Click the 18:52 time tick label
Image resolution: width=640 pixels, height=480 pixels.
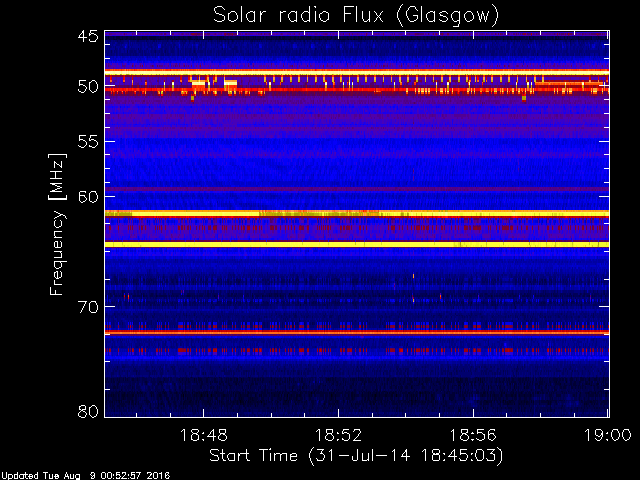tap(338, 436)
